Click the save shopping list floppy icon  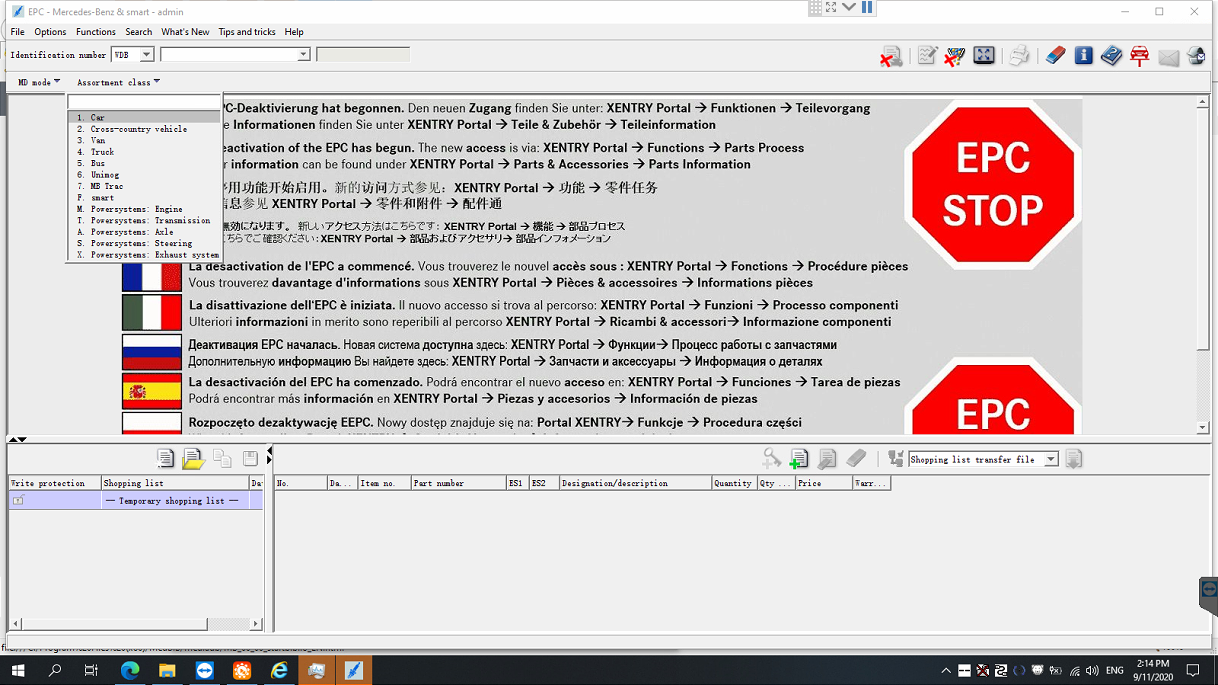(250, 458)
